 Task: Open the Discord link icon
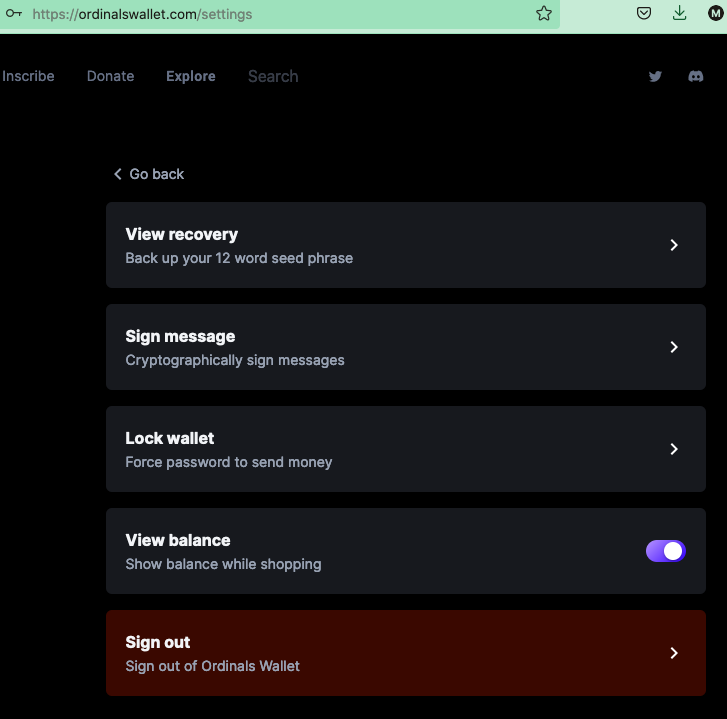(x=695, y=76)
